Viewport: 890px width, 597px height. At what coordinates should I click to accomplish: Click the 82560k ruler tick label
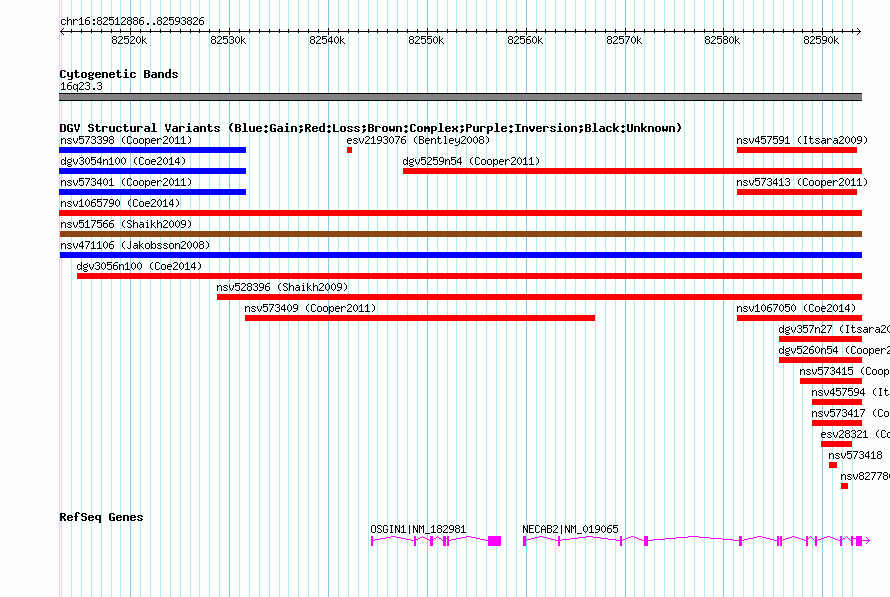click(x=525, y=40)
